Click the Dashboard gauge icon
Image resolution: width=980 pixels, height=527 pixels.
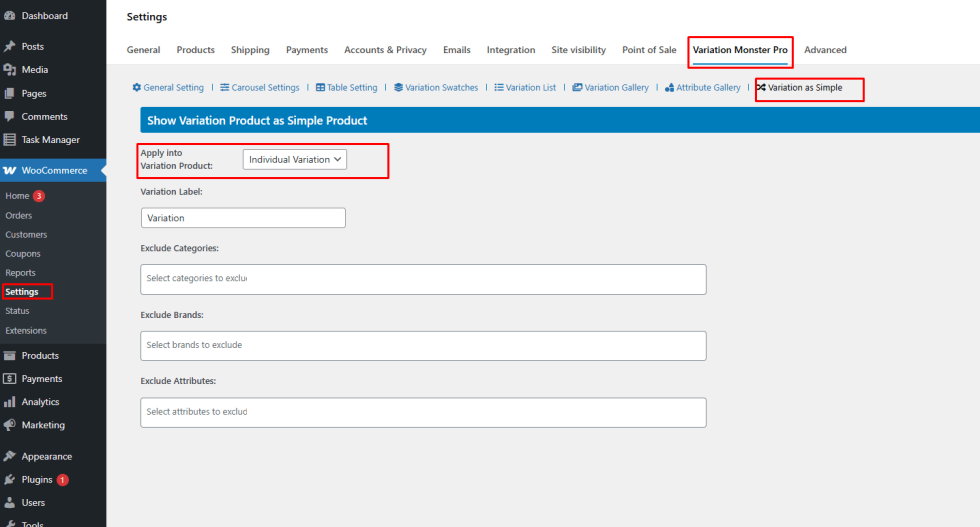coord(9,16)
